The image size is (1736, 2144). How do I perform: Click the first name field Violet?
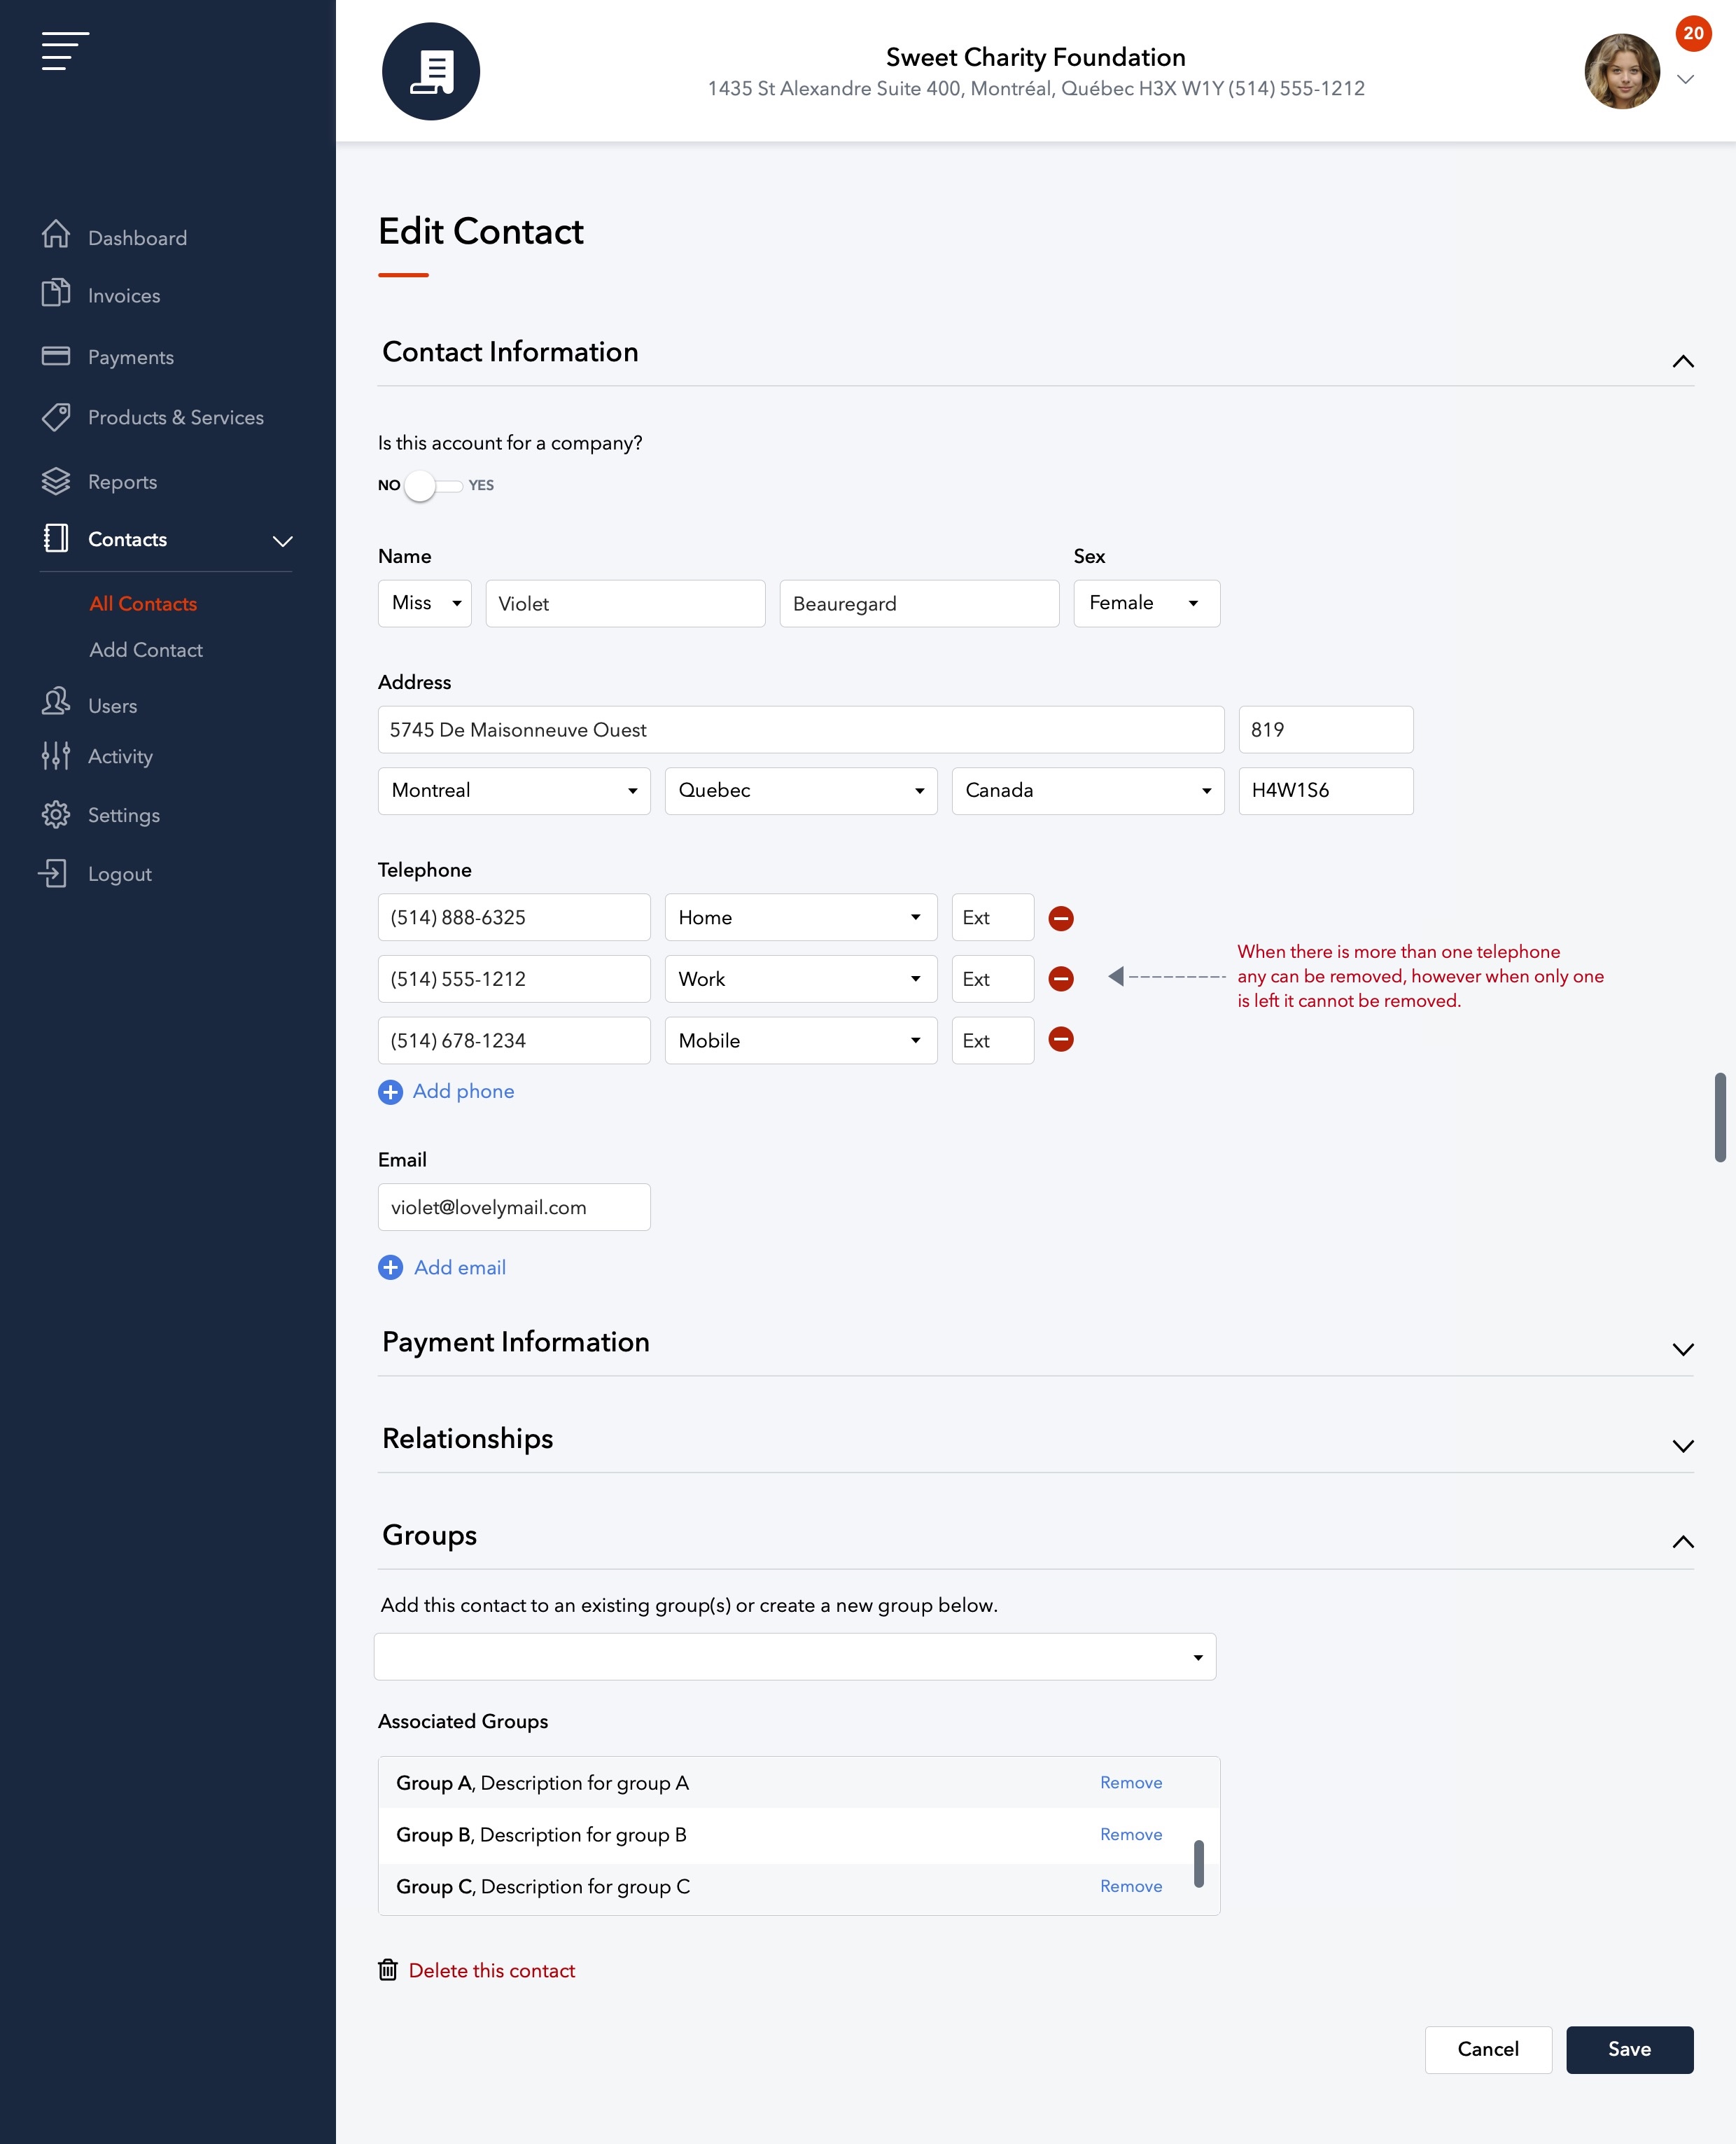626,603
